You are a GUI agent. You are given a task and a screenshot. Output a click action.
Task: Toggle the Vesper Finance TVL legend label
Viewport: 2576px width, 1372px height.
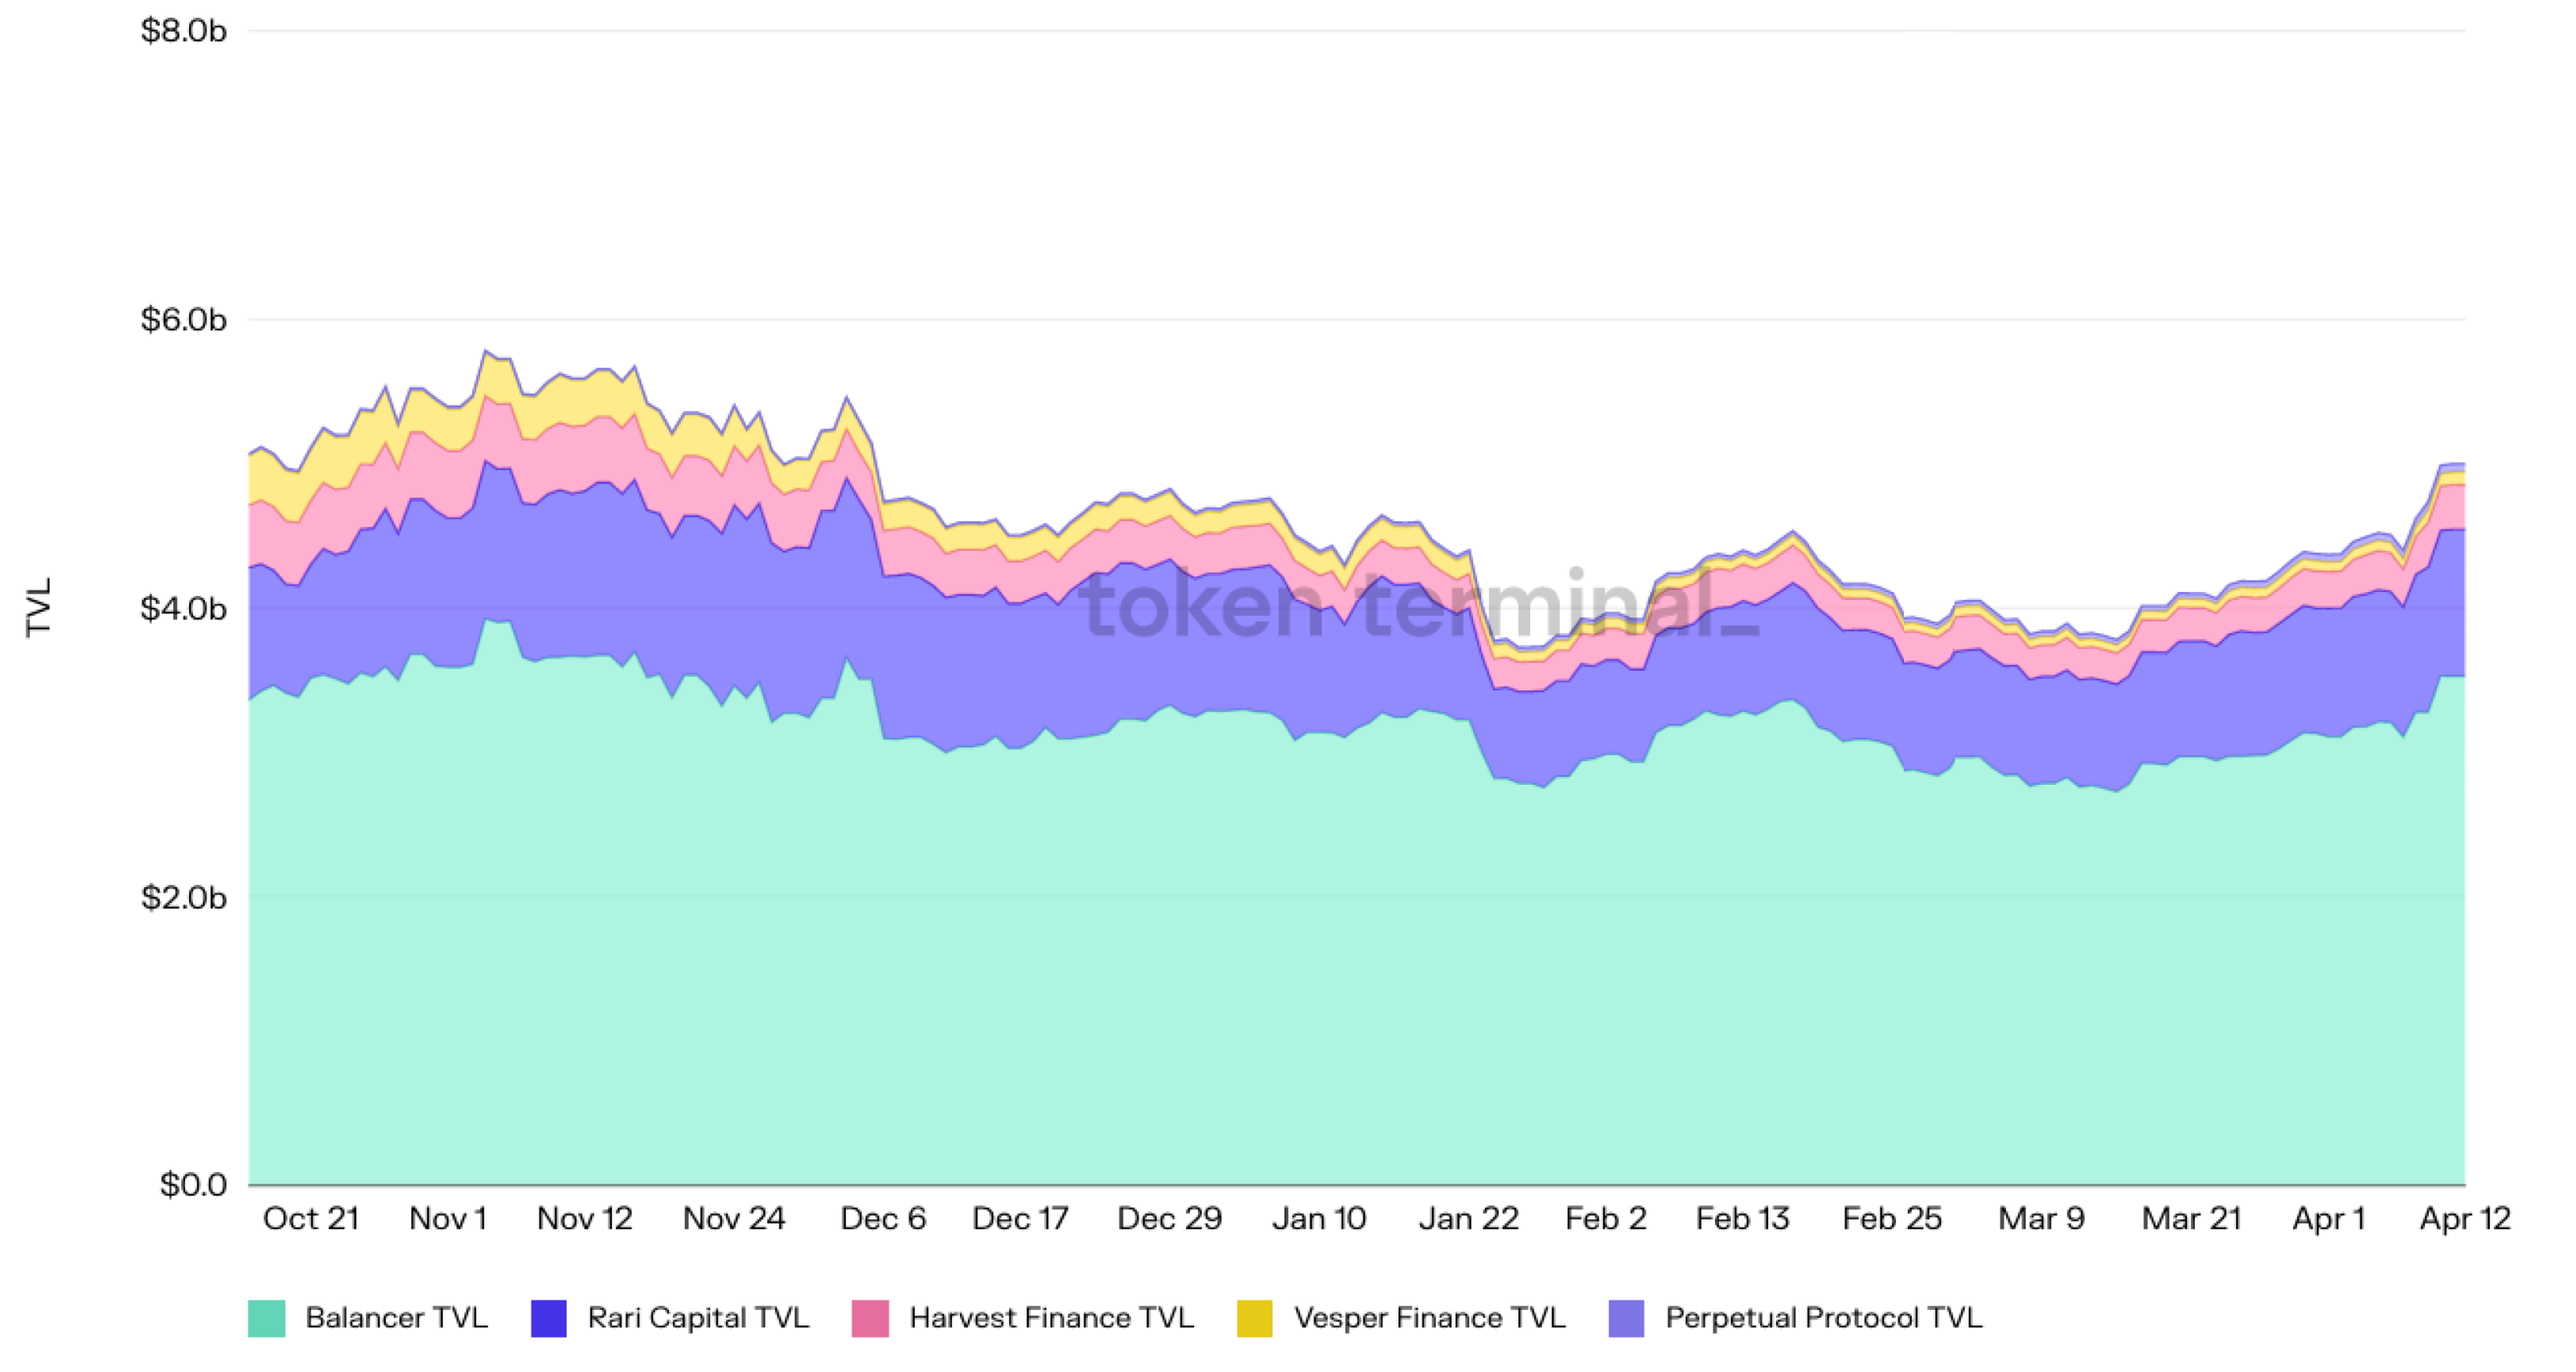(x=1430, y=1318)
